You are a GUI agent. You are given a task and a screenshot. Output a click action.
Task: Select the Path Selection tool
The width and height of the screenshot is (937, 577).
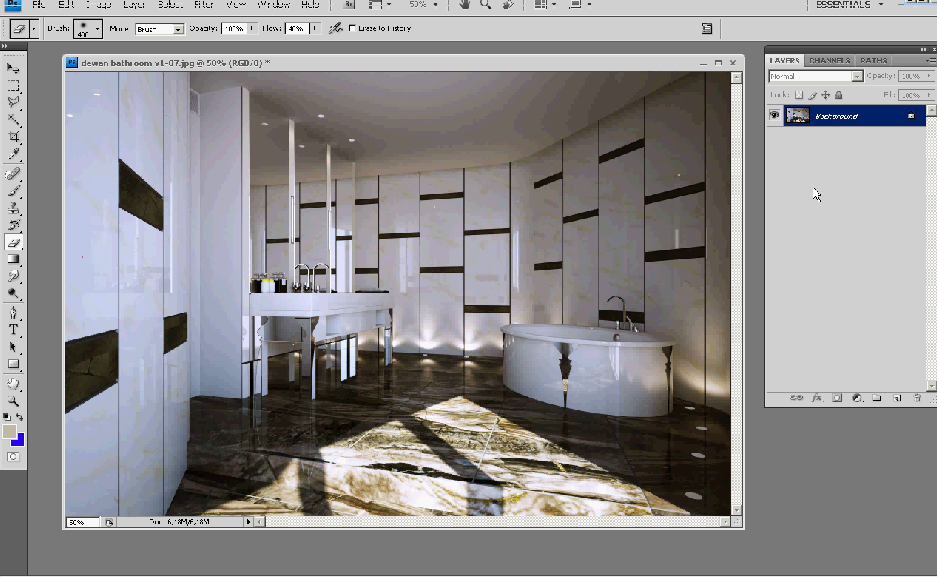[13, 347]
